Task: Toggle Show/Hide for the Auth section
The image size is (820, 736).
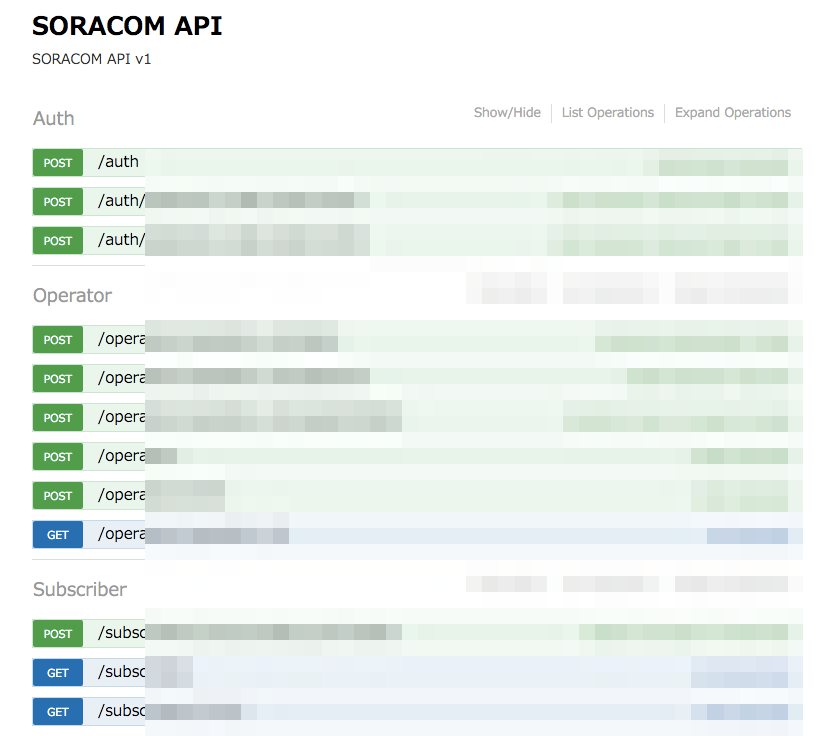Action: 507,112
